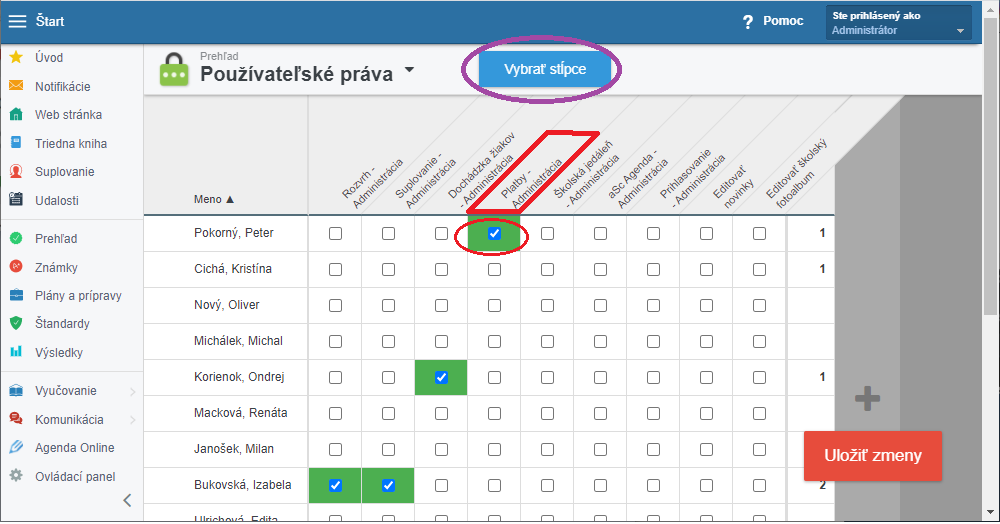Select the name Nový, Oliver
Screen dimensions: 1000x524
click(226, 305)
